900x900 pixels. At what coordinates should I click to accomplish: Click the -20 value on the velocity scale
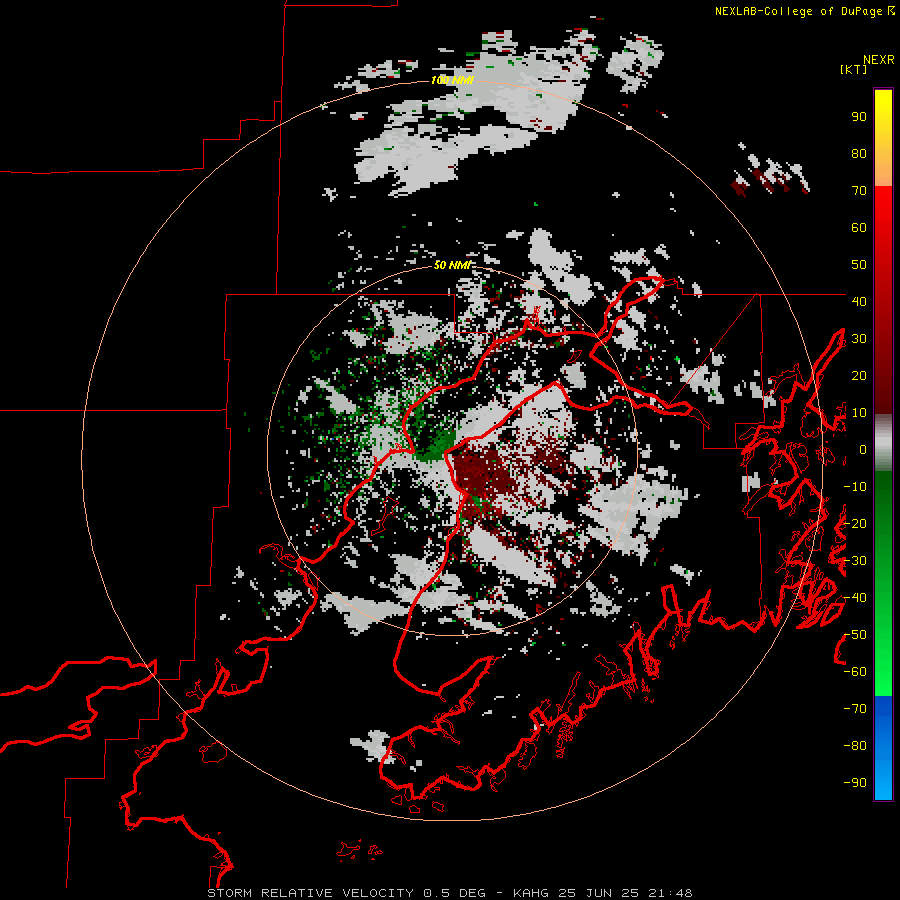[x=855, y=523]
